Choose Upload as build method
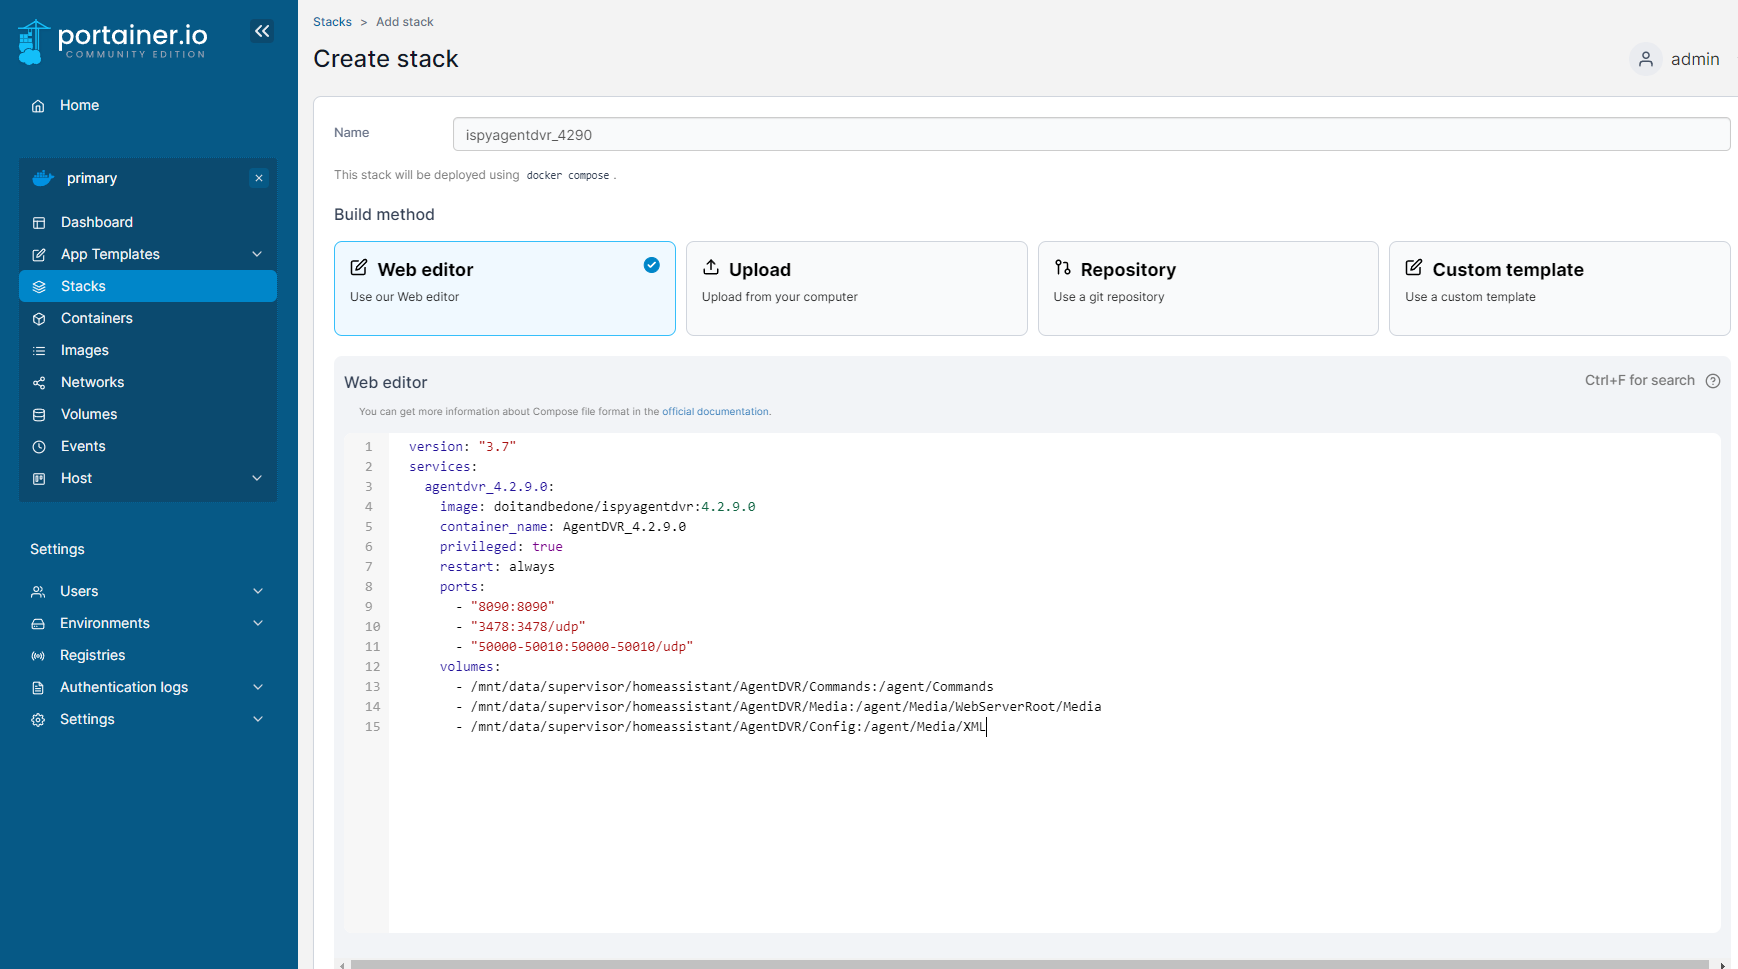Viewport: 1738px width, 969px height. (x=856, y=288)
